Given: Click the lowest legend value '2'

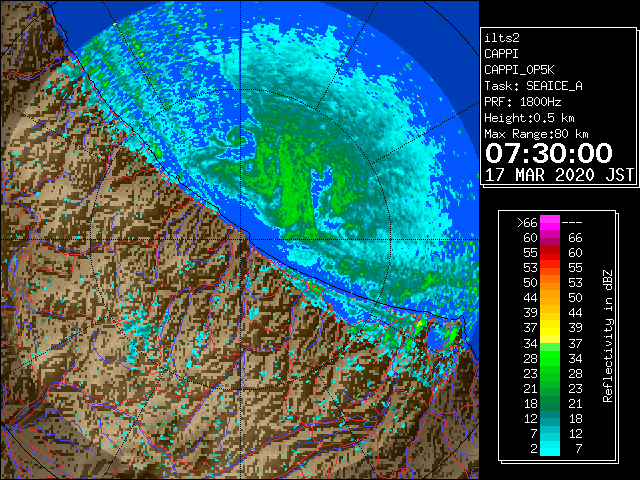Looking at the screenshot, I should (534, 449).
